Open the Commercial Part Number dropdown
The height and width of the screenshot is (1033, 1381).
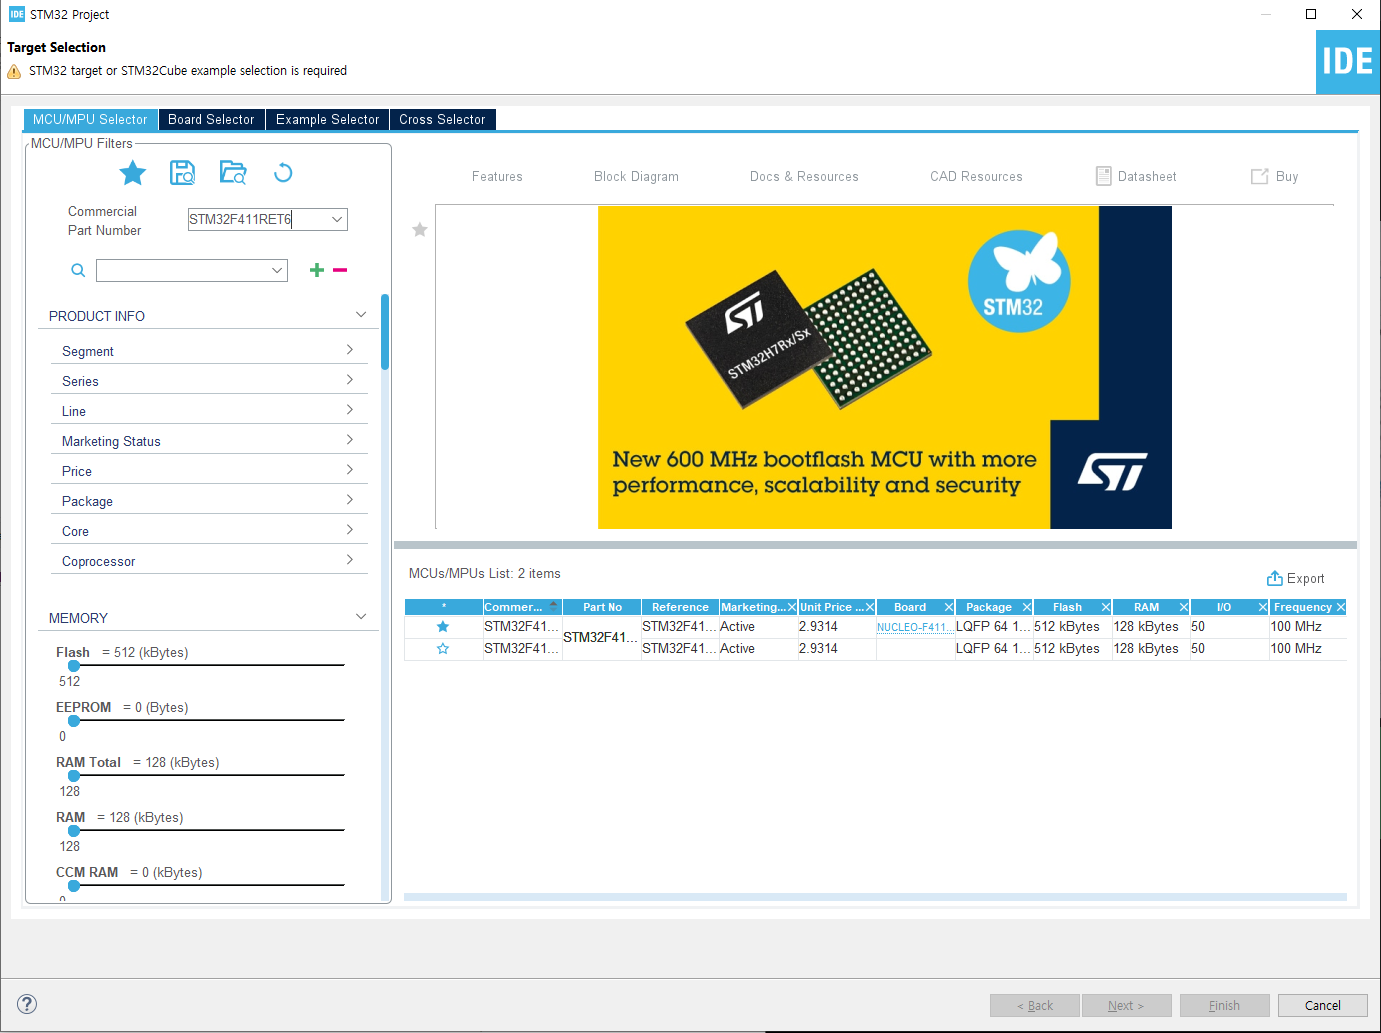tap(337, 219)
